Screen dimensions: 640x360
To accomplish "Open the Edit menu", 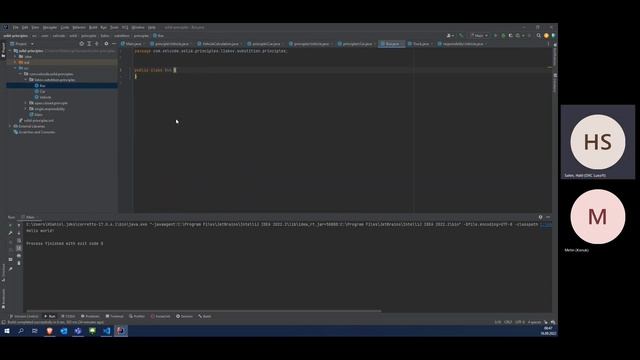I will click(25, 27).
